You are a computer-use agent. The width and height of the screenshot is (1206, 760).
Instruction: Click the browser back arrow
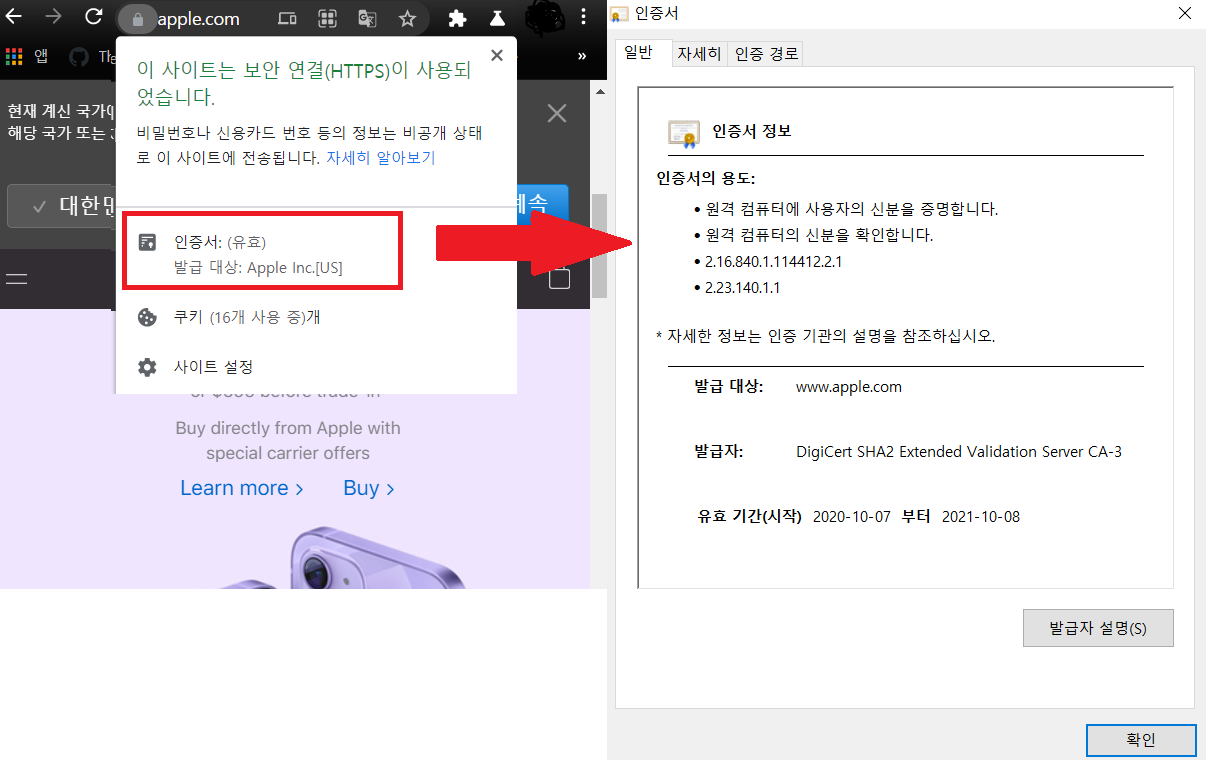tap(15, 17)
